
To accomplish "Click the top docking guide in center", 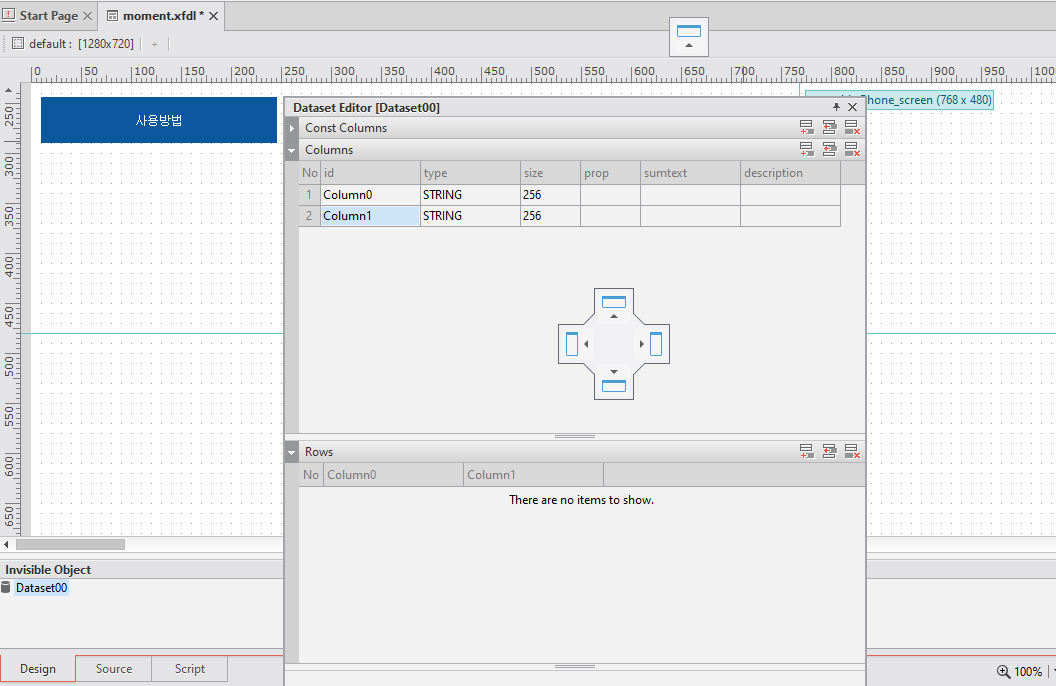I will [614, 305].
